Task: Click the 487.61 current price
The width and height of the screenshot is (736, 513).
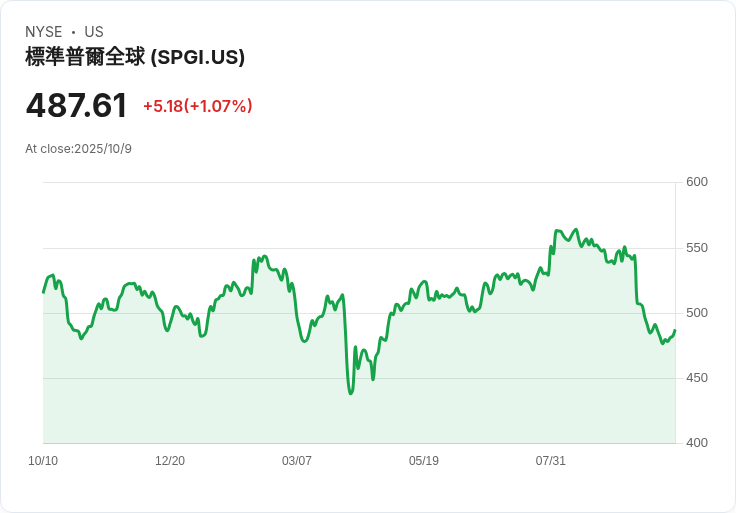Action: (77, 106)
